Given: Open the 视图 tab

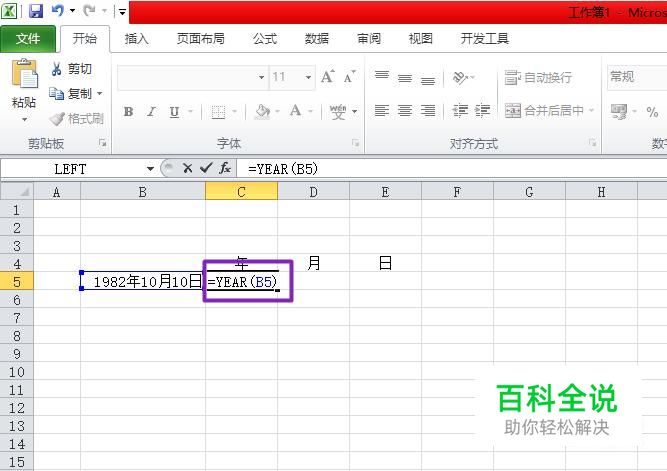Looking at the screenshot, I should tap(421, 39).
